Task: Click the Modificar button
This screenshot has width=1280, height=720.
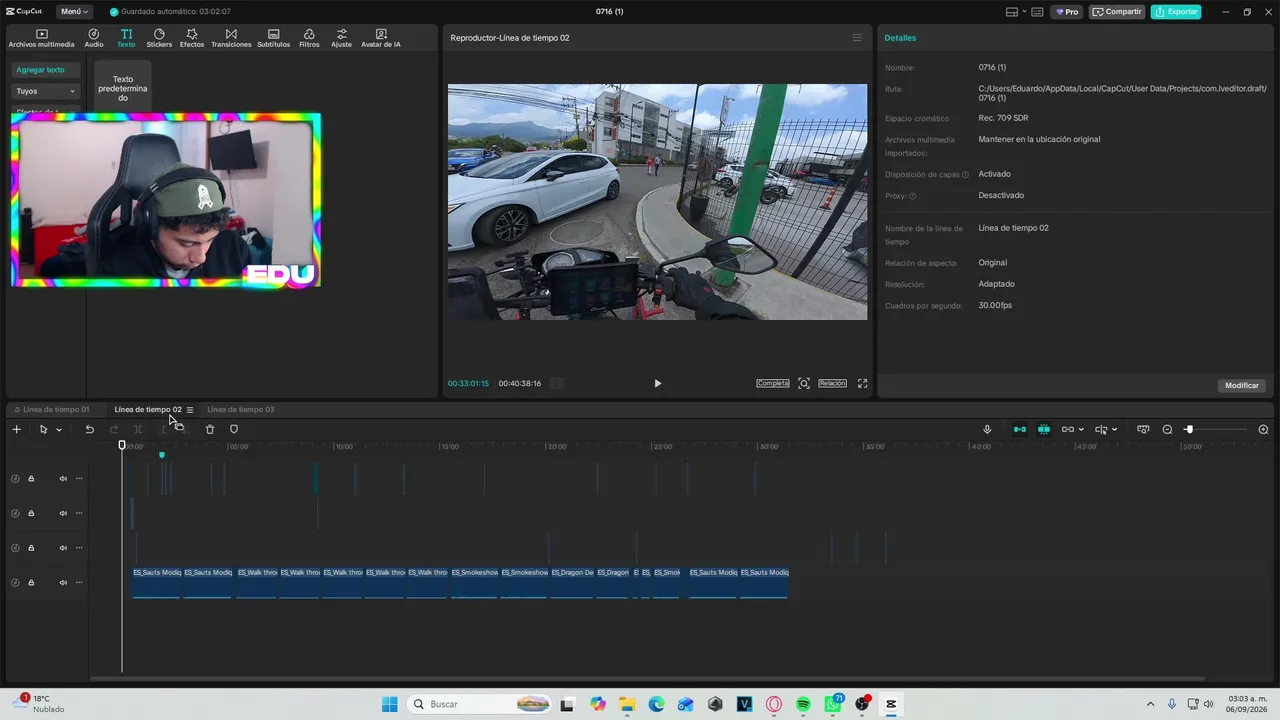Action: (1242, 385)
